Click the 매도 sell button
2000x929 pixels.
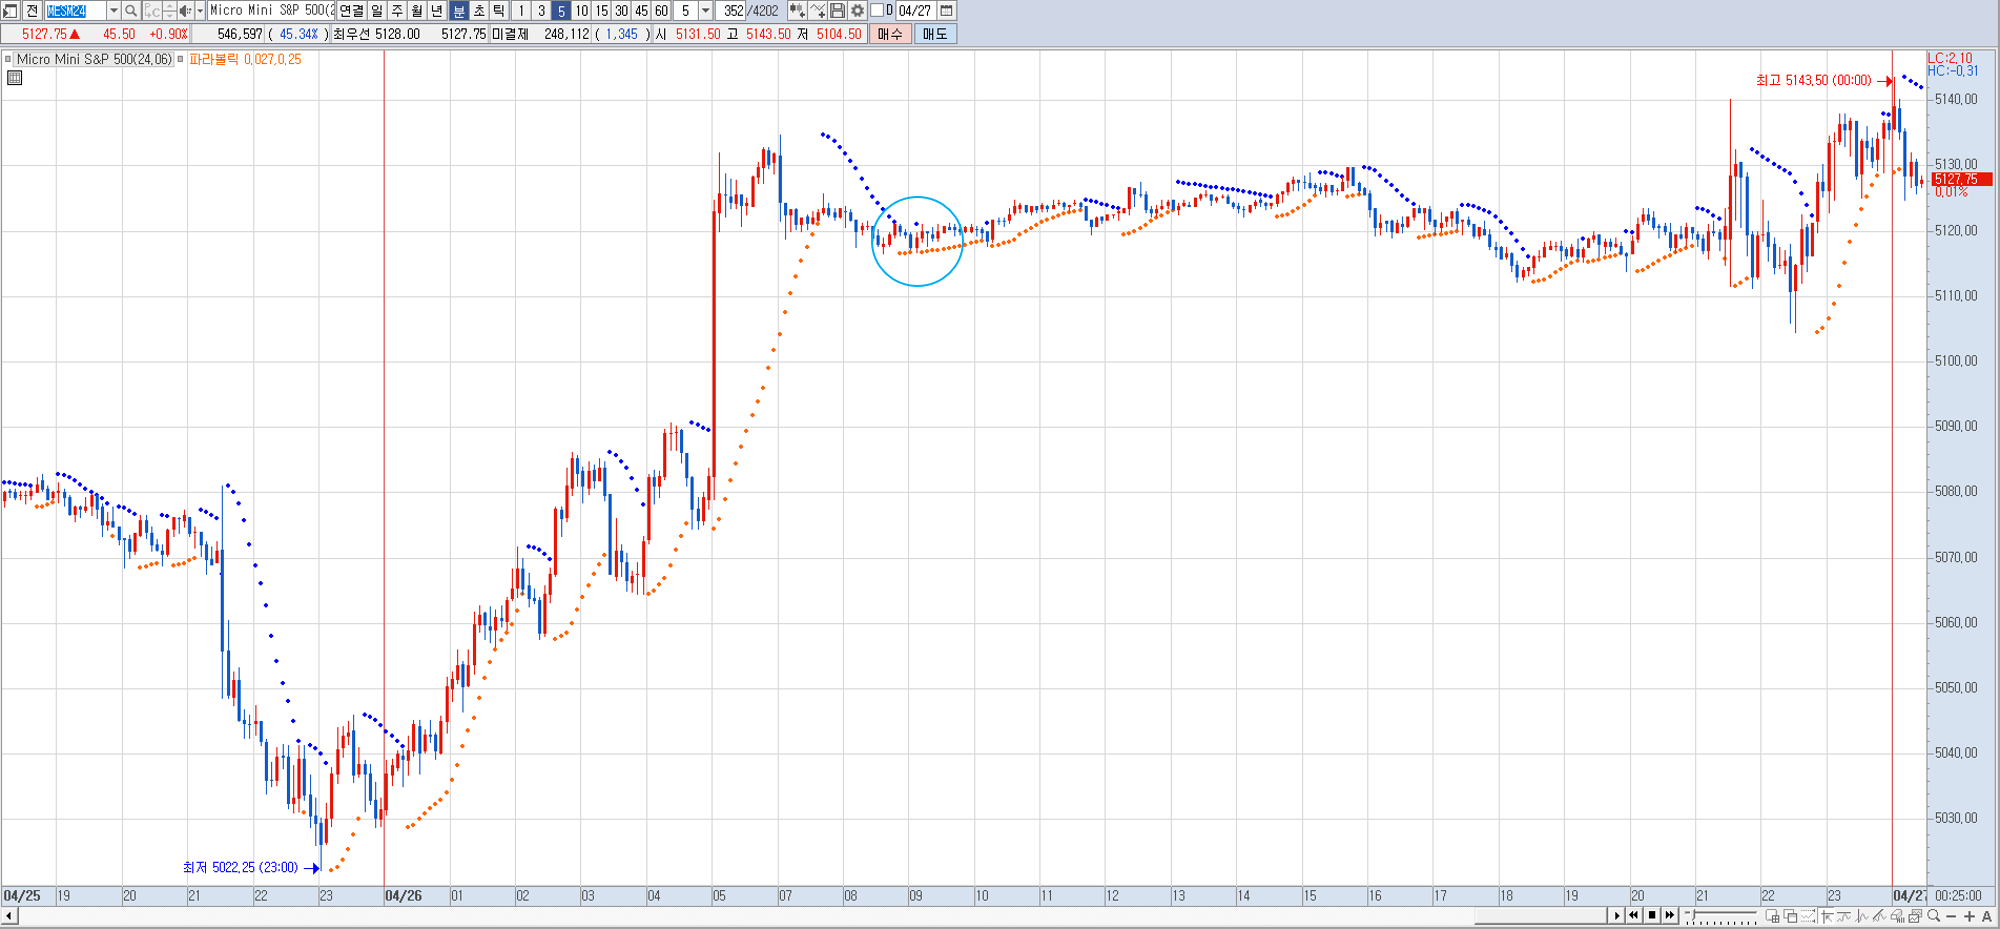click(935, 34)
